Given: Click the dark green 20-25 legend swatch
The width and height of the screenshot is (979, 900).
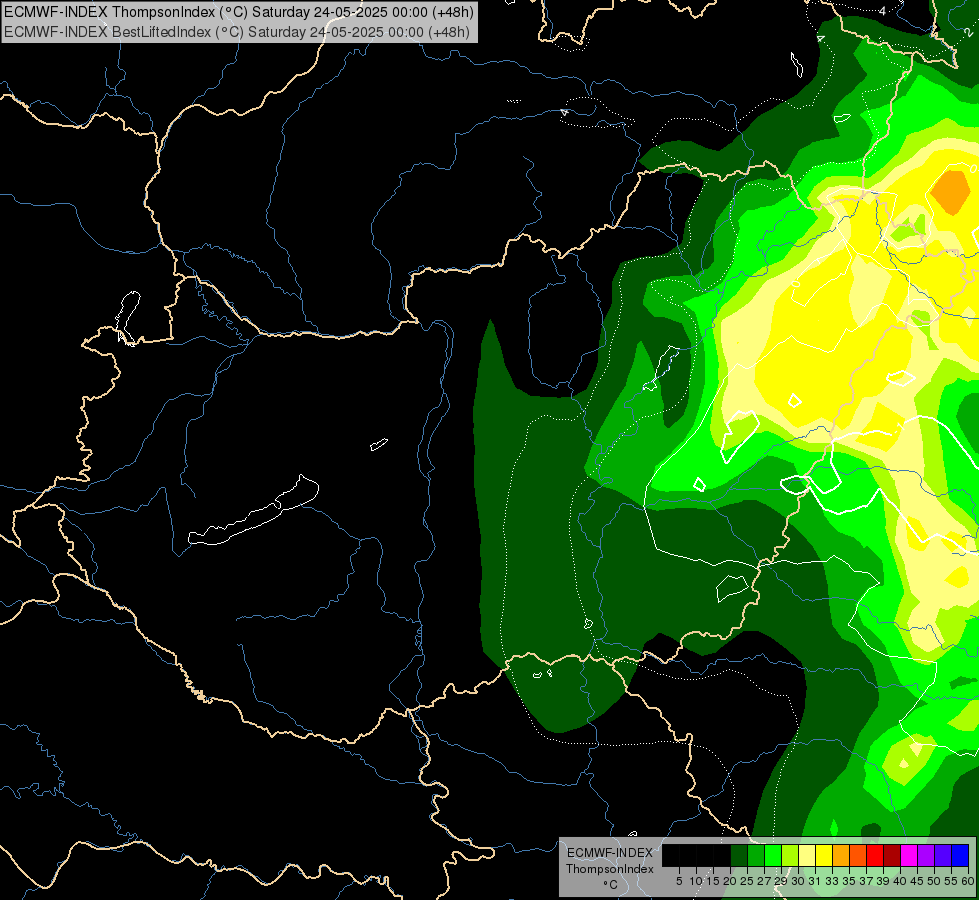Looking at the screenshot, I should (x=739, y=855).
